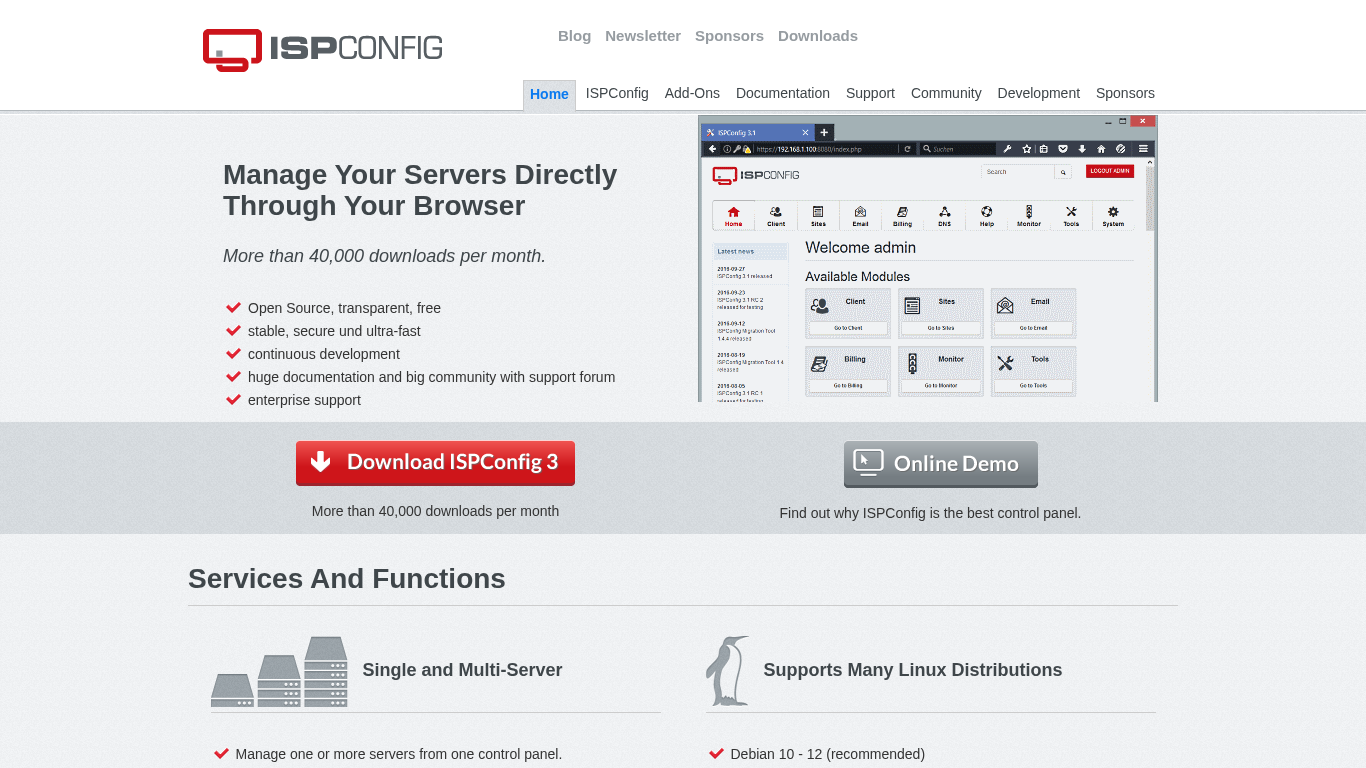
Task: Click the italic "More than 40,000 downloads" tagline
Action: coord(385,256)
